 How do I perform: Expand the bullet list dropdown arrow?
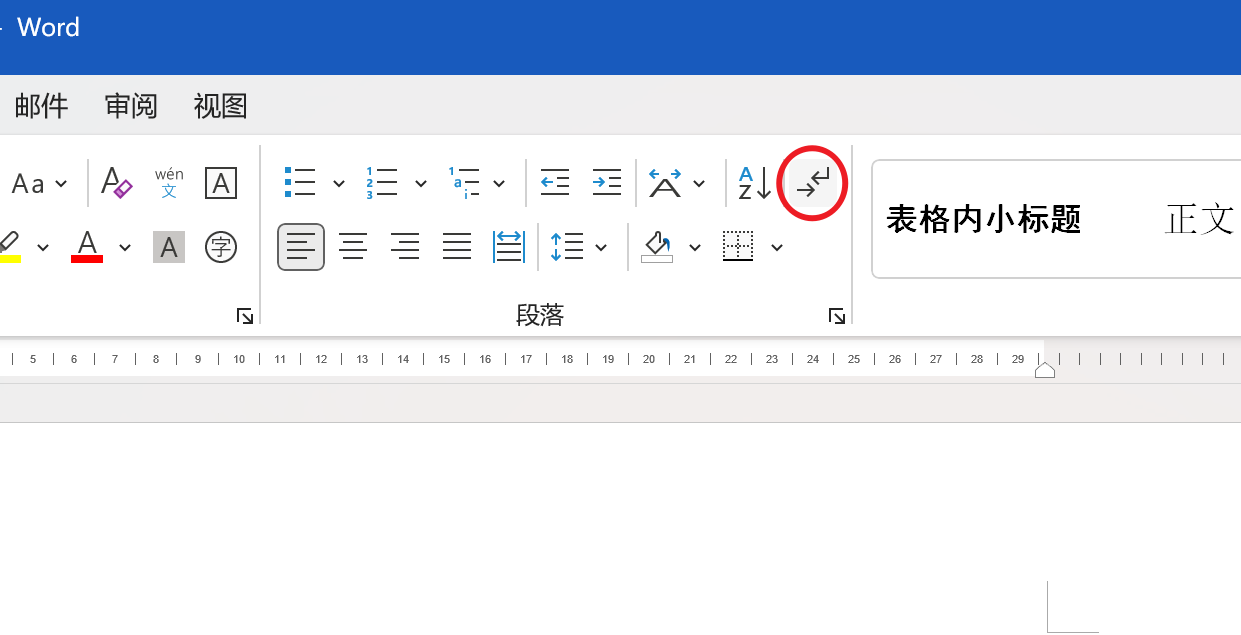[x=339, y=183]
